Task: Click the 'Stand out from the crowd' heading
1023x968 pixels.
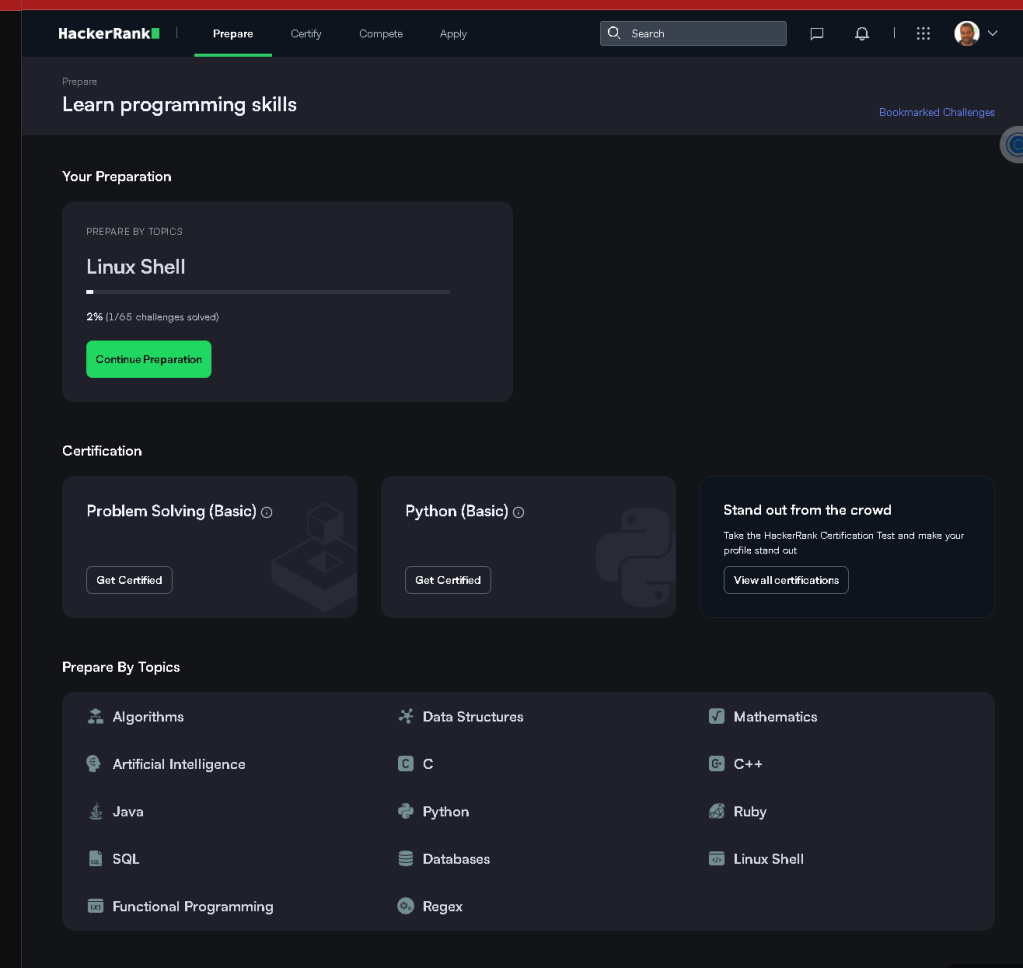Action: pyautogui.click(x=807, y=510)
